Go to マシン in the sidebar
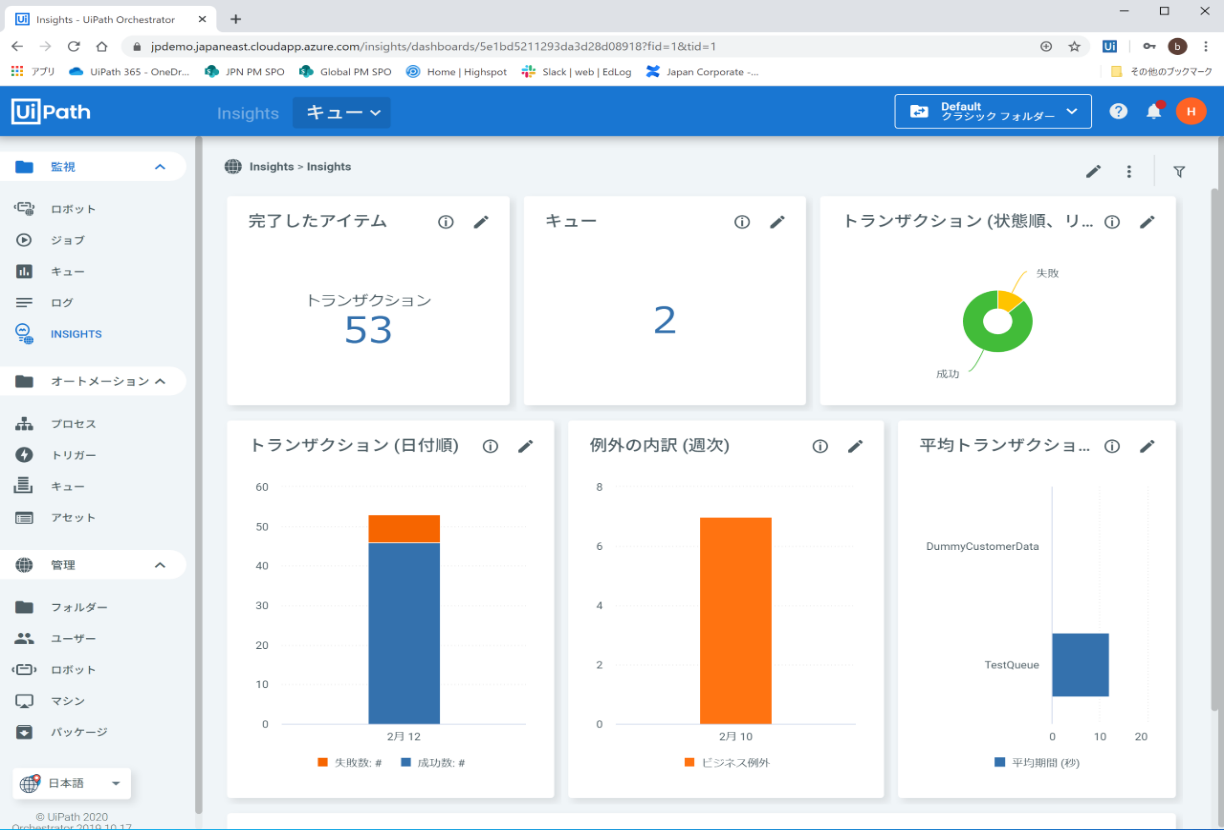 [68, 701]
